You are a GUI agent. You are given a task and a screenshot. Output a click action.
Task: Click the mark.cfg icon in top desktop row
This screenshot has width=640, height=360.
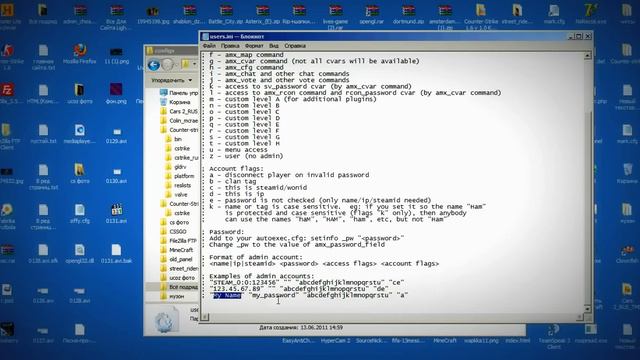554,15
